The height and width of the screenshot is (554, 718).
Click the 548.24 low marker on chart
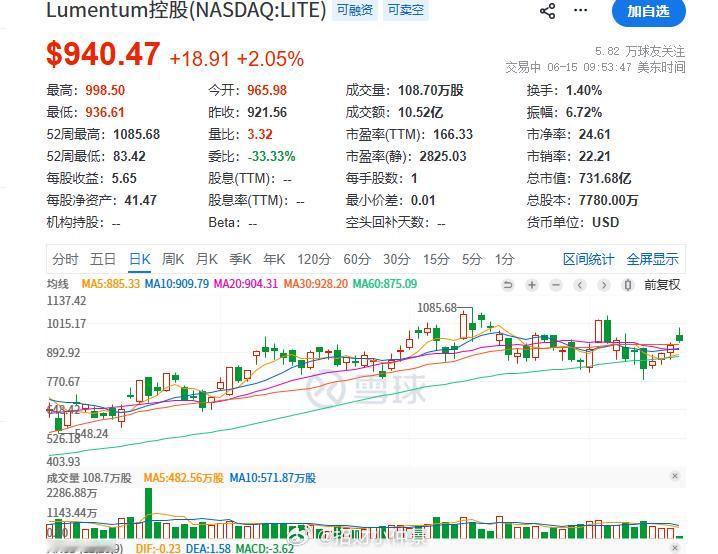pyautogui.click(x=92, y=434)
